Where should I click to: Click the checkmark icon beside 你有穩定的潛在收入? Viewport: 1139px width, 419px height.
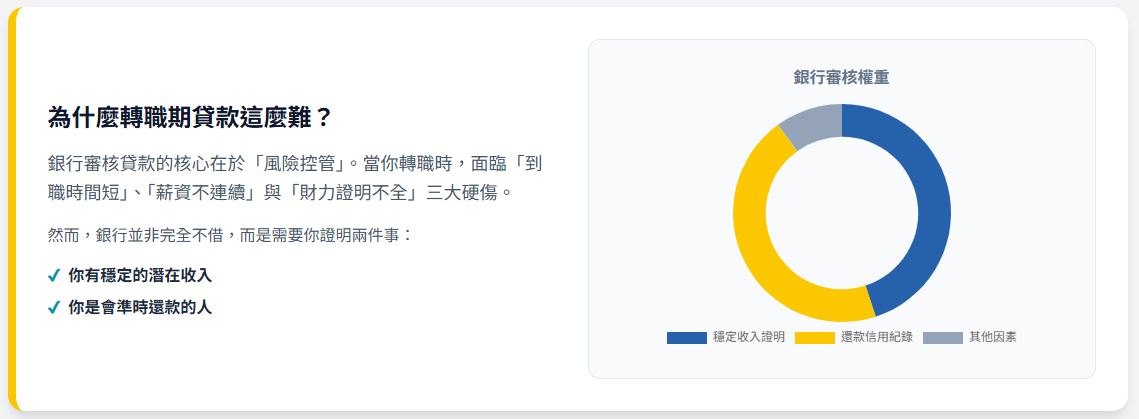coord(54,275)
